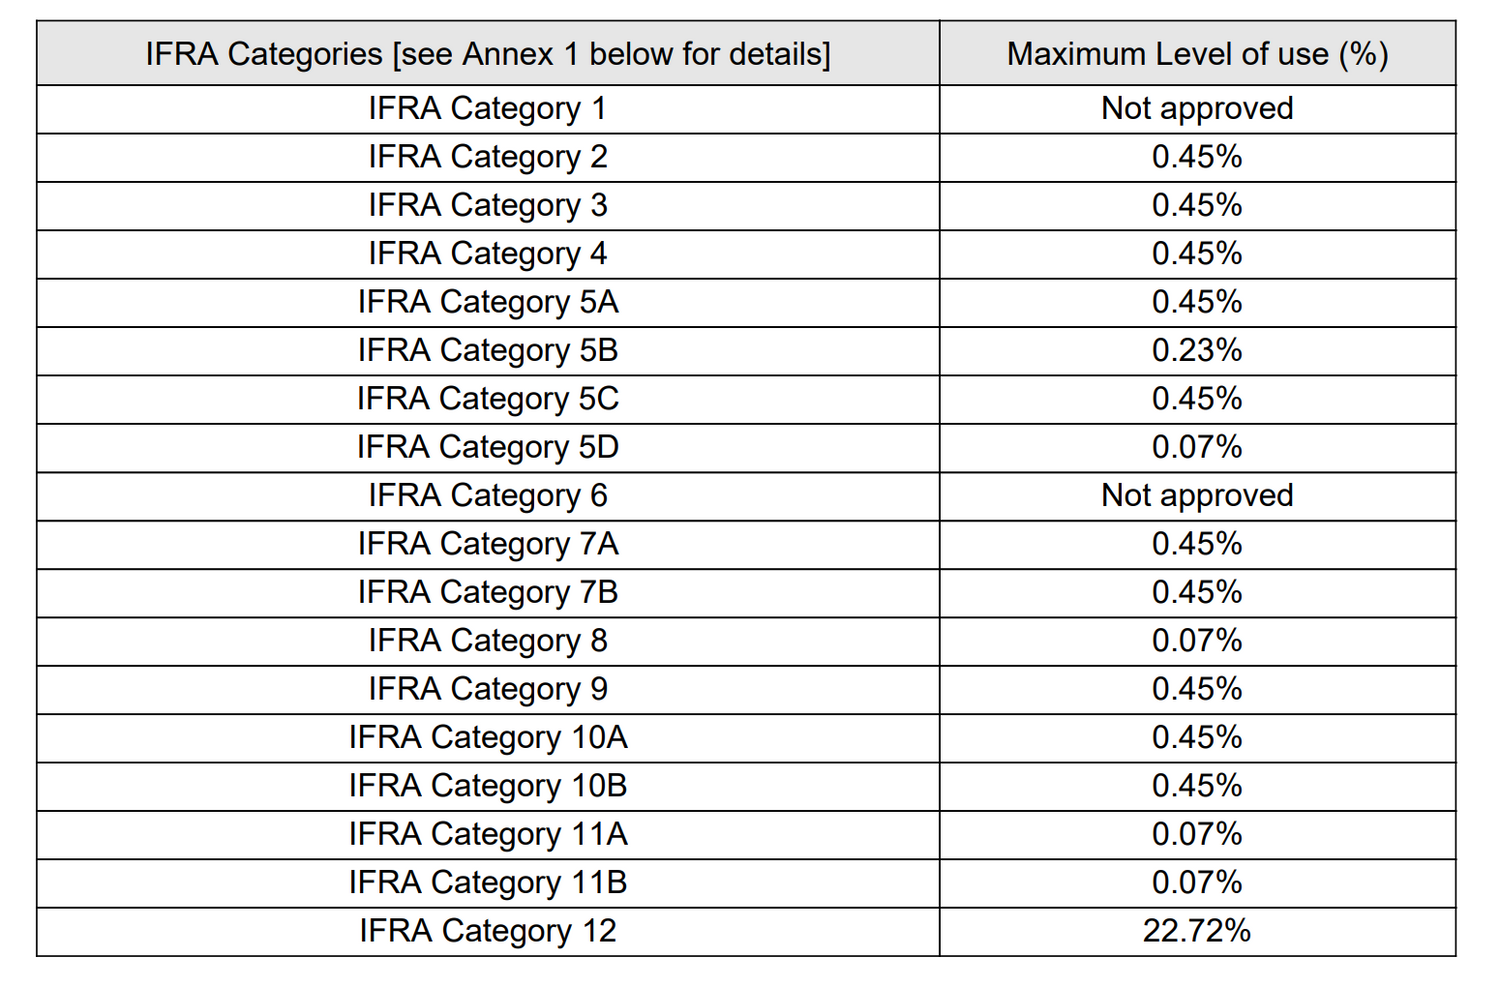Select the 'IFRA Category 2' cell

488,157
